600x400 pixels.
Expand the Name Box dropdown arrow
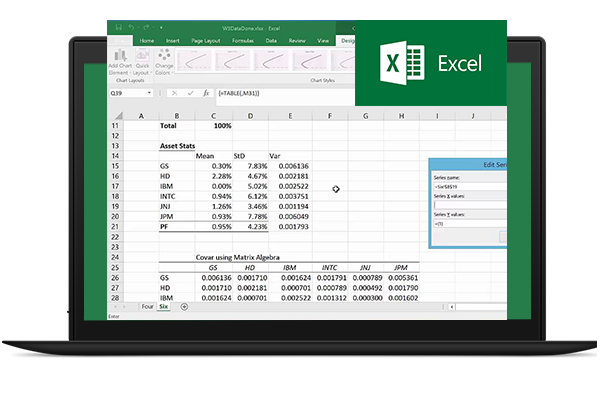click(x=149, y=93)
